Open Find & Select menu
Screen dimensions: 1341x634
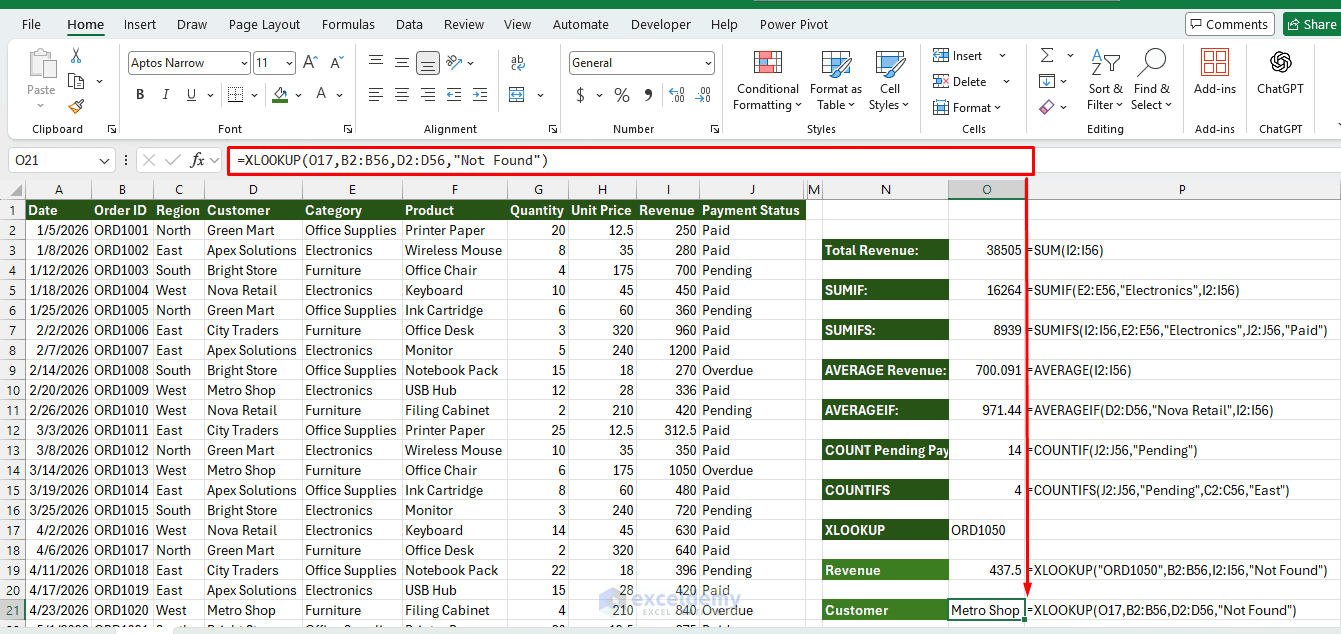(x=1152, y=80)
